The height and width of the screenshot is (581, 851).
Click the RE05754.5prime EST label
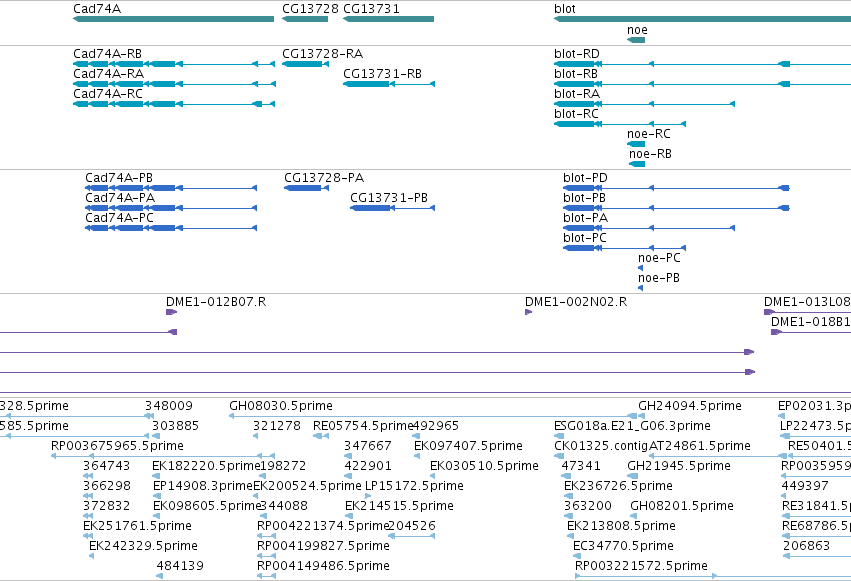[363, 426]
